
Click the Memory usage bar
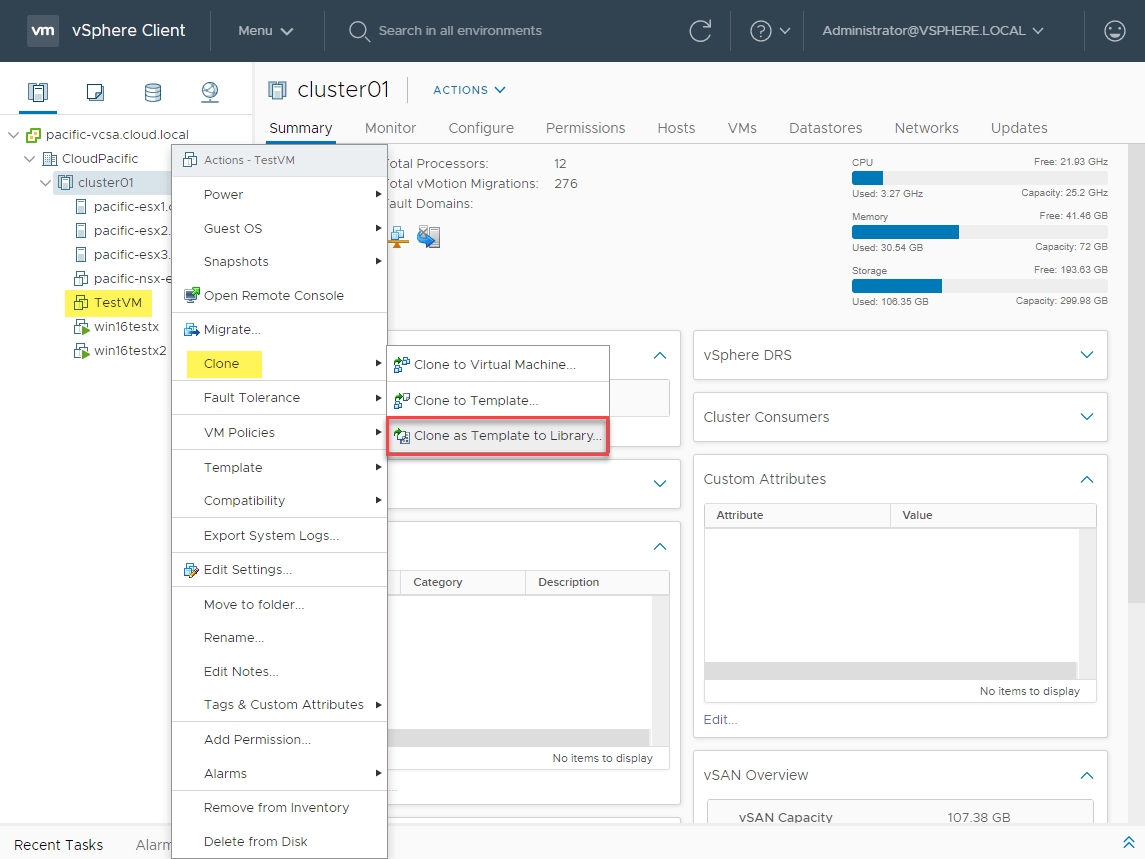click(x=979, y=232)
